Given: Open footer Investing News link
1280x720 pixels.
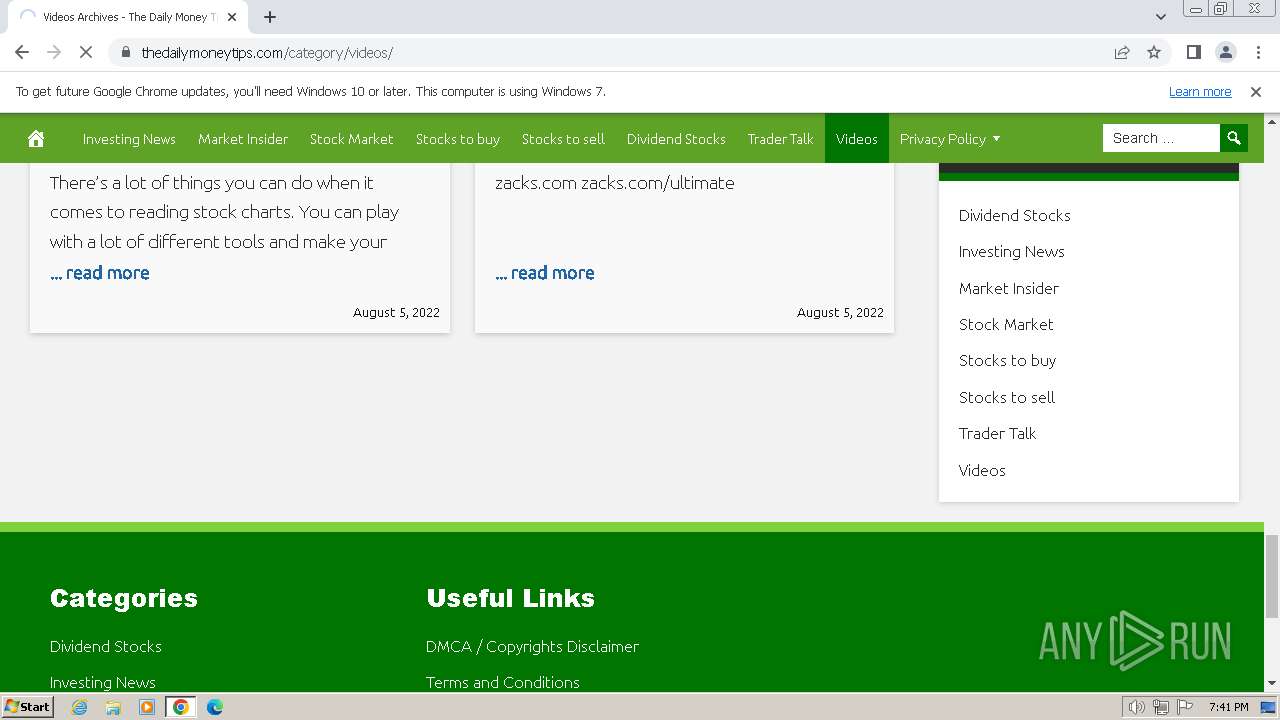Looking at the screenshot, I should click(103, 683).
